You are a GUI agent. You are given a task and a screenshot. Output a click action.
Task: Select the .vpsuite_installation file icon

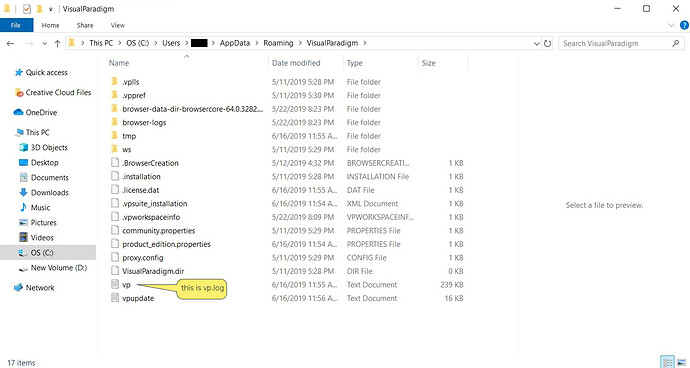pos(115,203)
